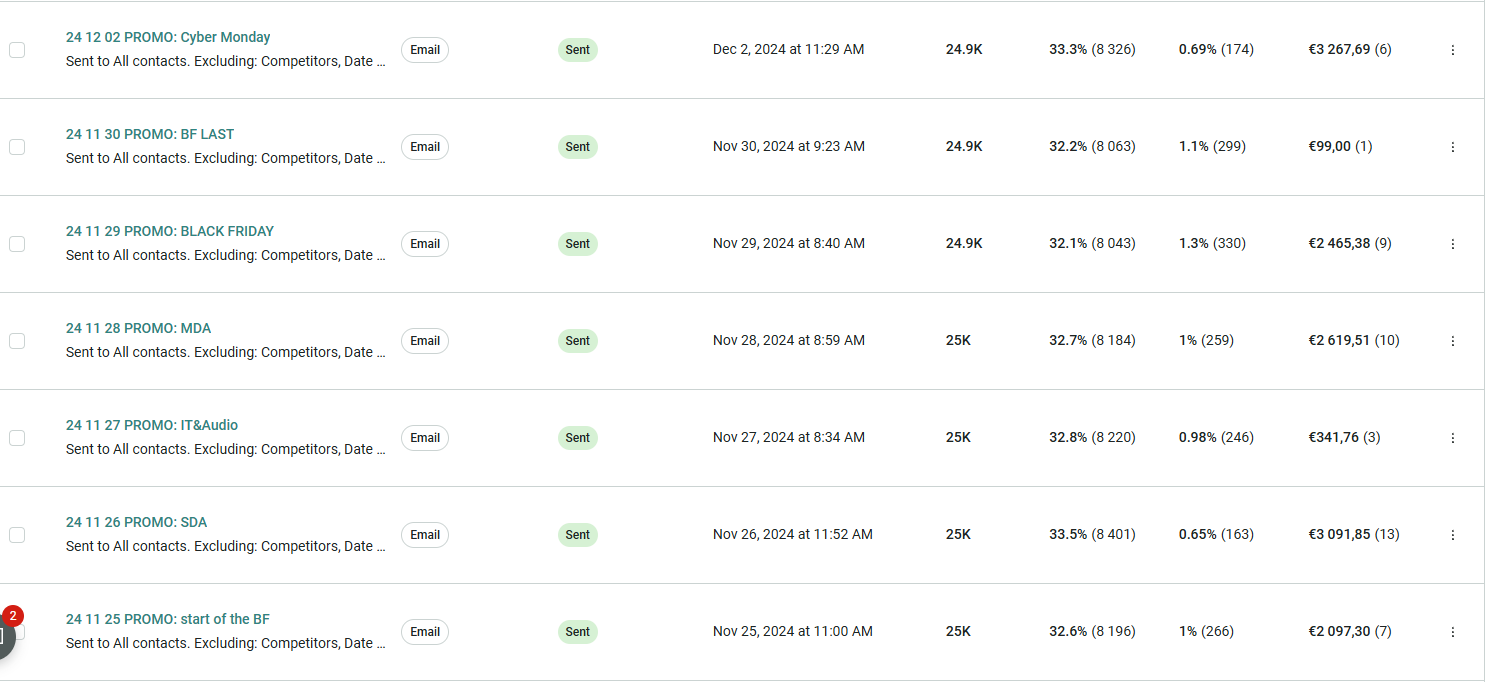Viewport: 1485px width, 682px height.
Task: Open 24 11 25 PROMO: start of the BF
Action: [x=168, y=619]
